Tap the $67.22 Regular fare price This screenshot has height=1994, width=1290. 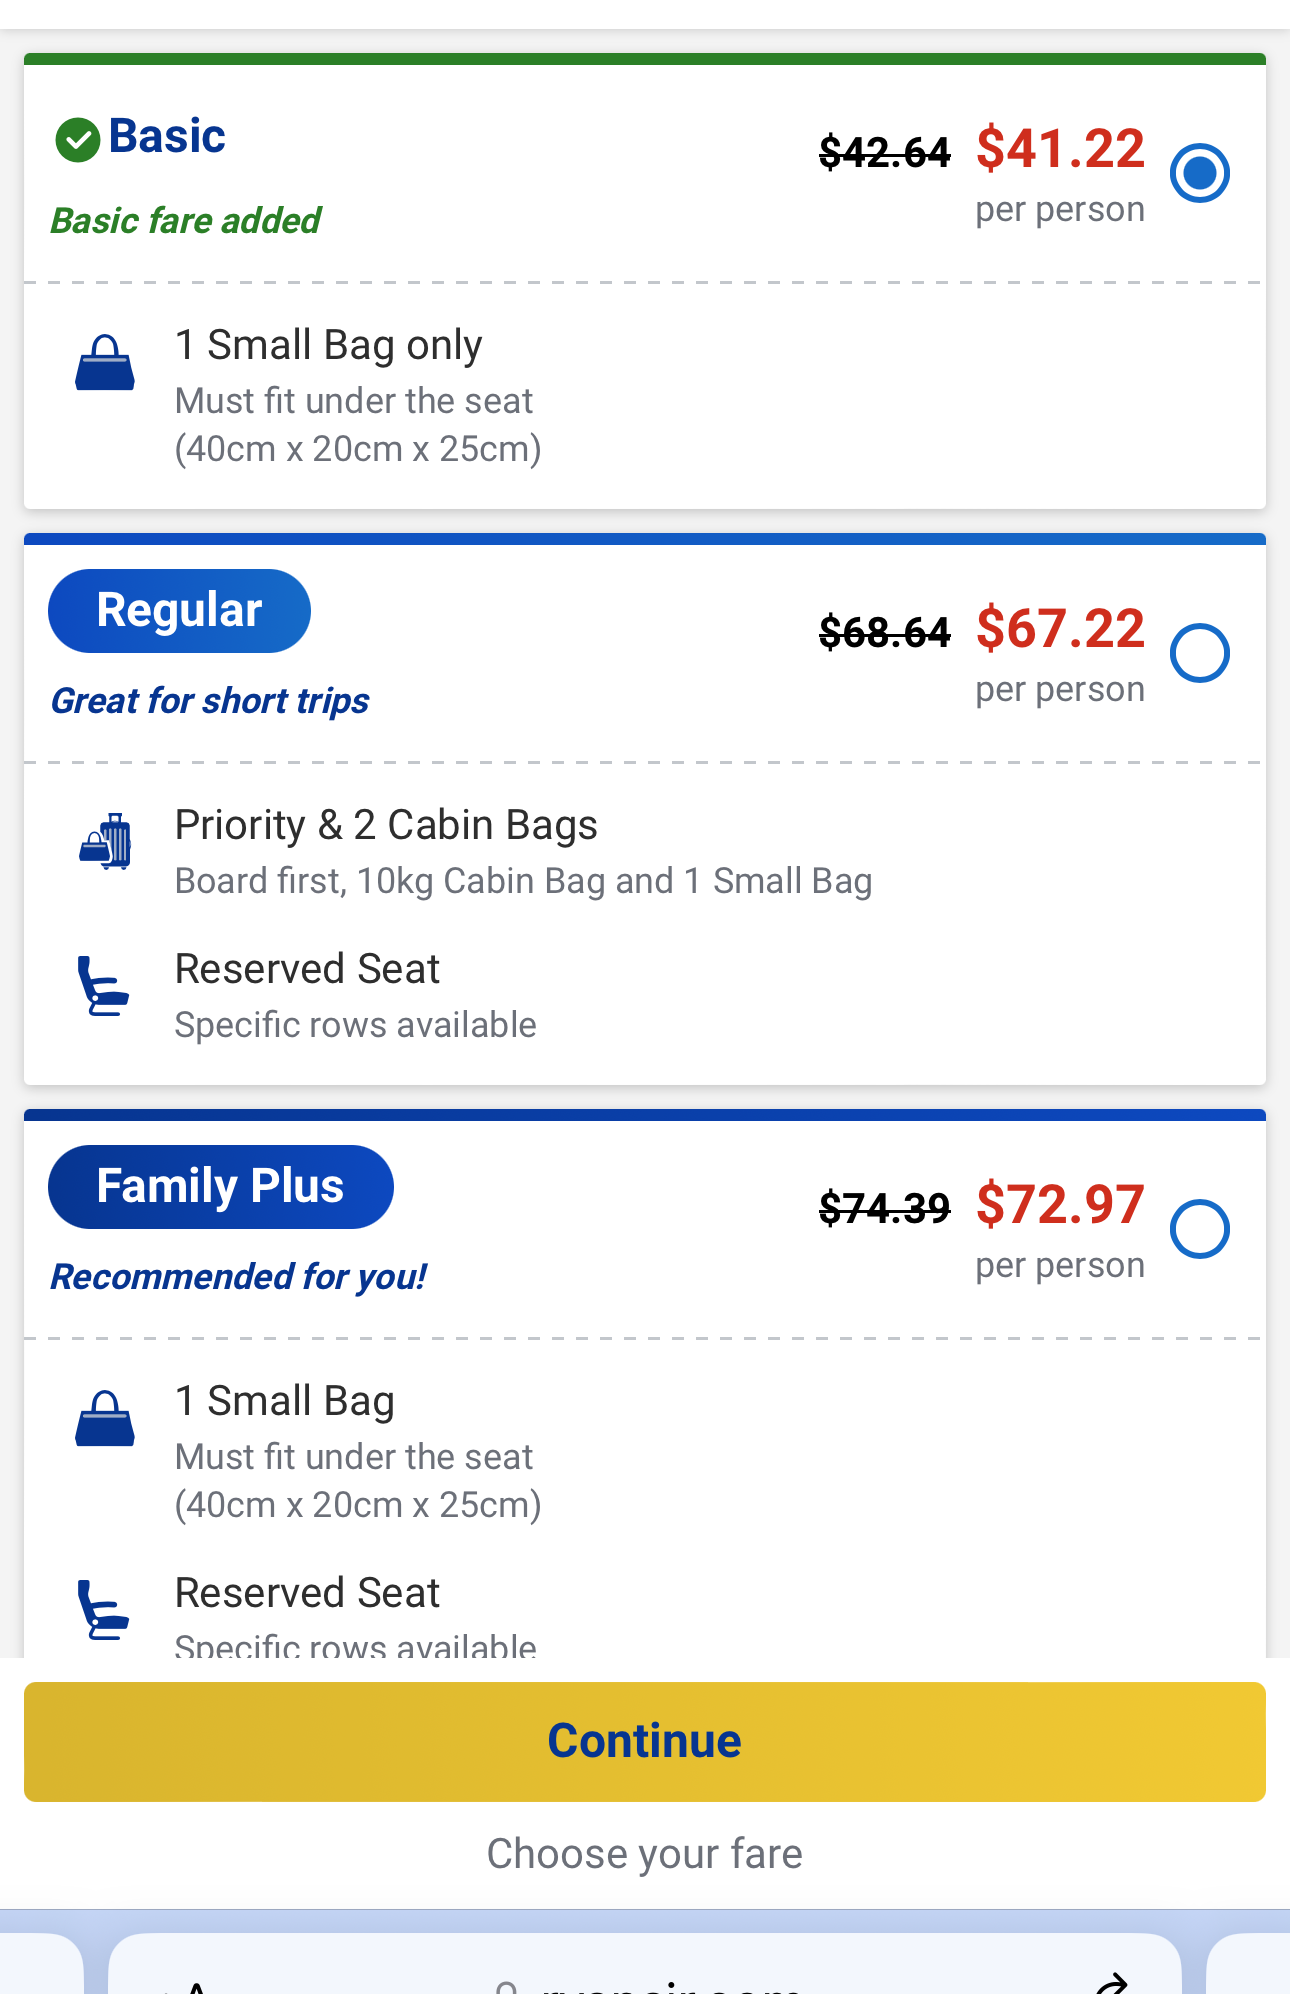click(x=1060, y=628)
